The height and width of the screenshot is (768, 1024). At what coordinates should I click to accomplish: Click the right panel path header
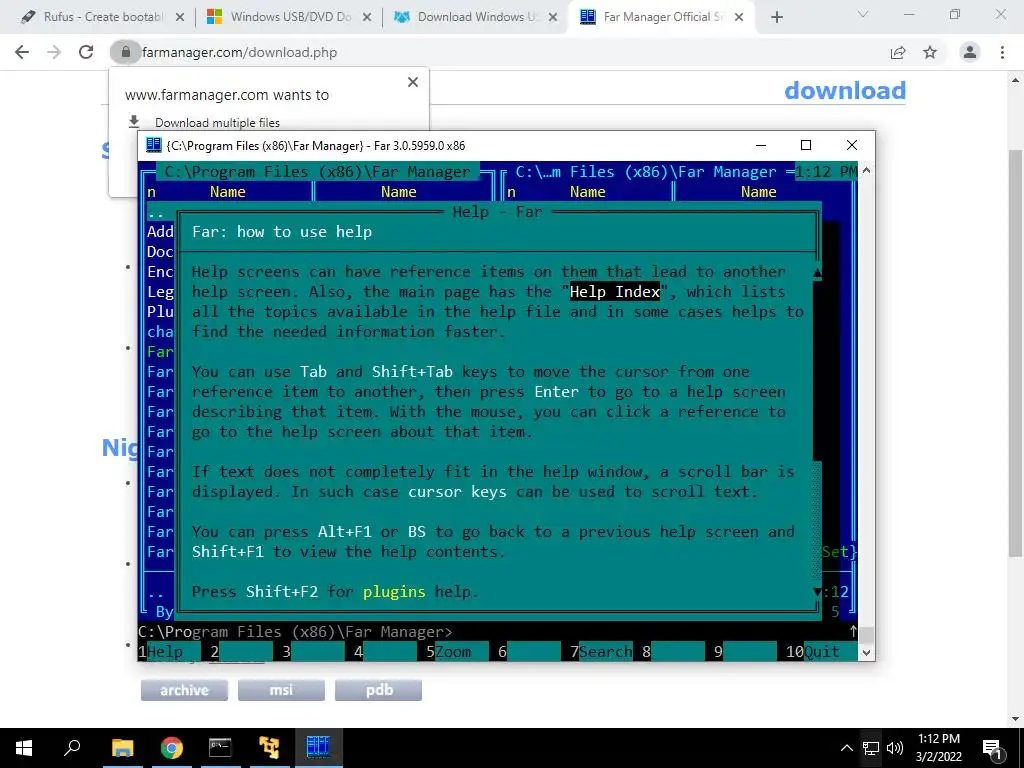(x=646, y=172)
